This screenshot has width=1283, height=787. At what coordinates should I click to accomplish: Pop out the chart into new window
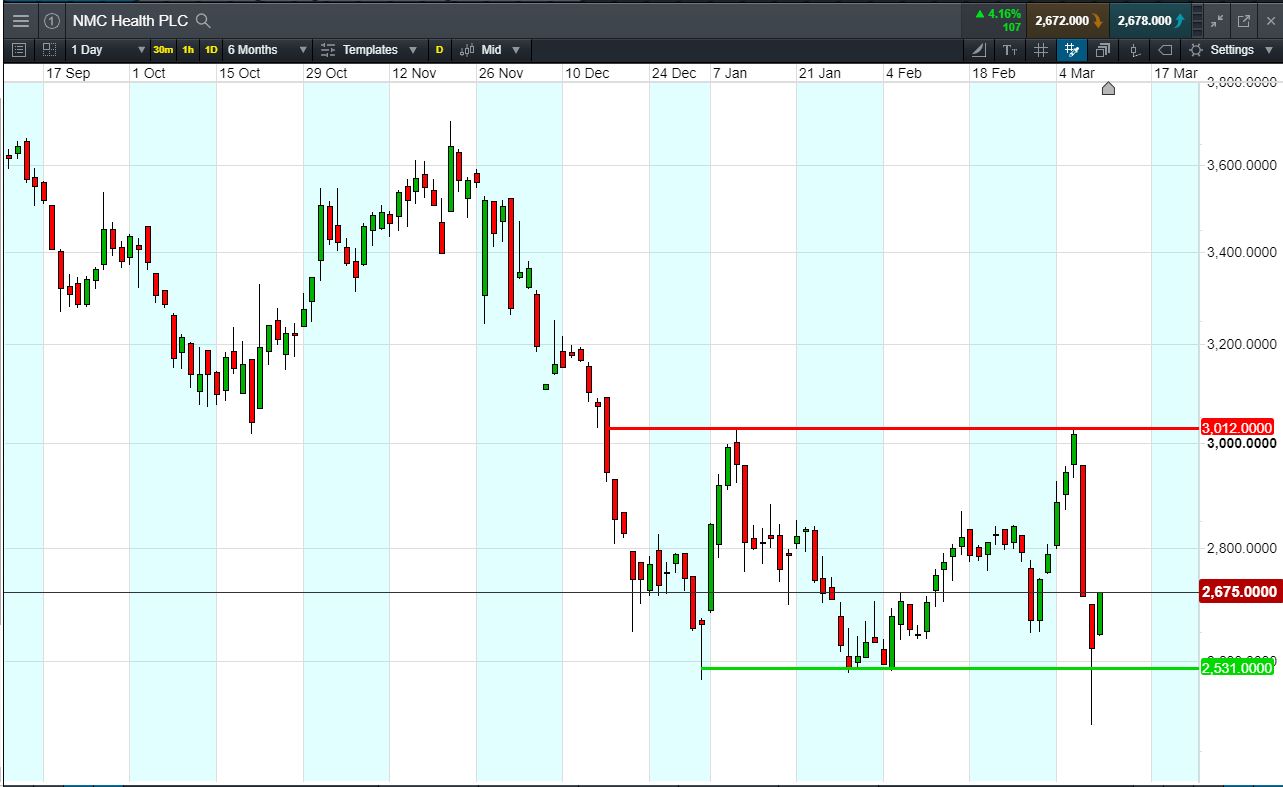click(1244, 20)
